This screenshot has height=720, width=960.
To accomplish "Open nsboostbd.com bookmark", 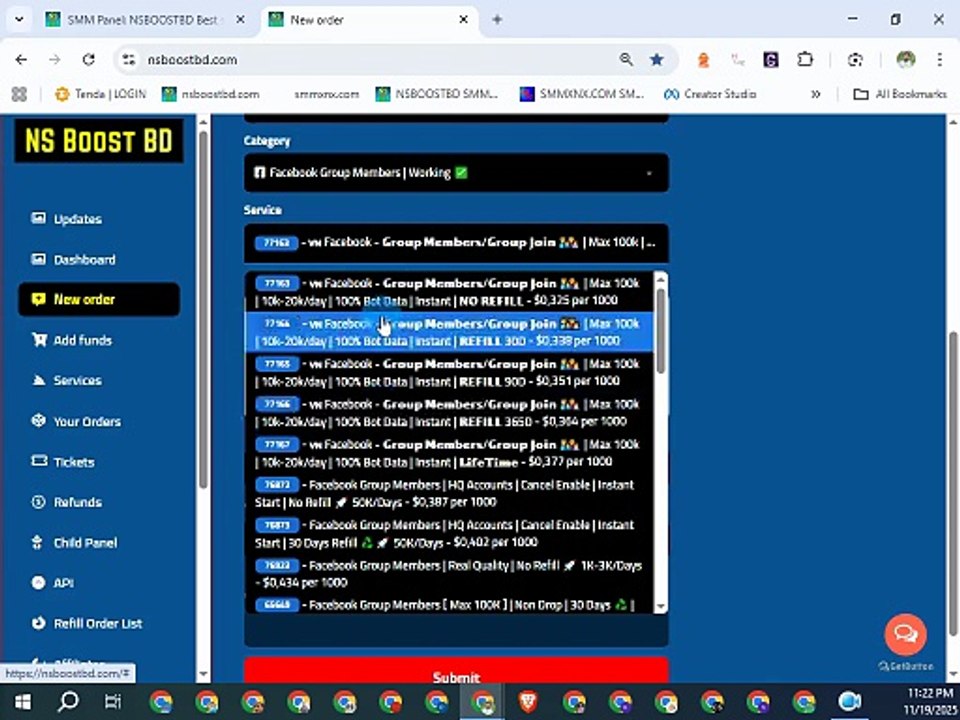I will [211, 94].
